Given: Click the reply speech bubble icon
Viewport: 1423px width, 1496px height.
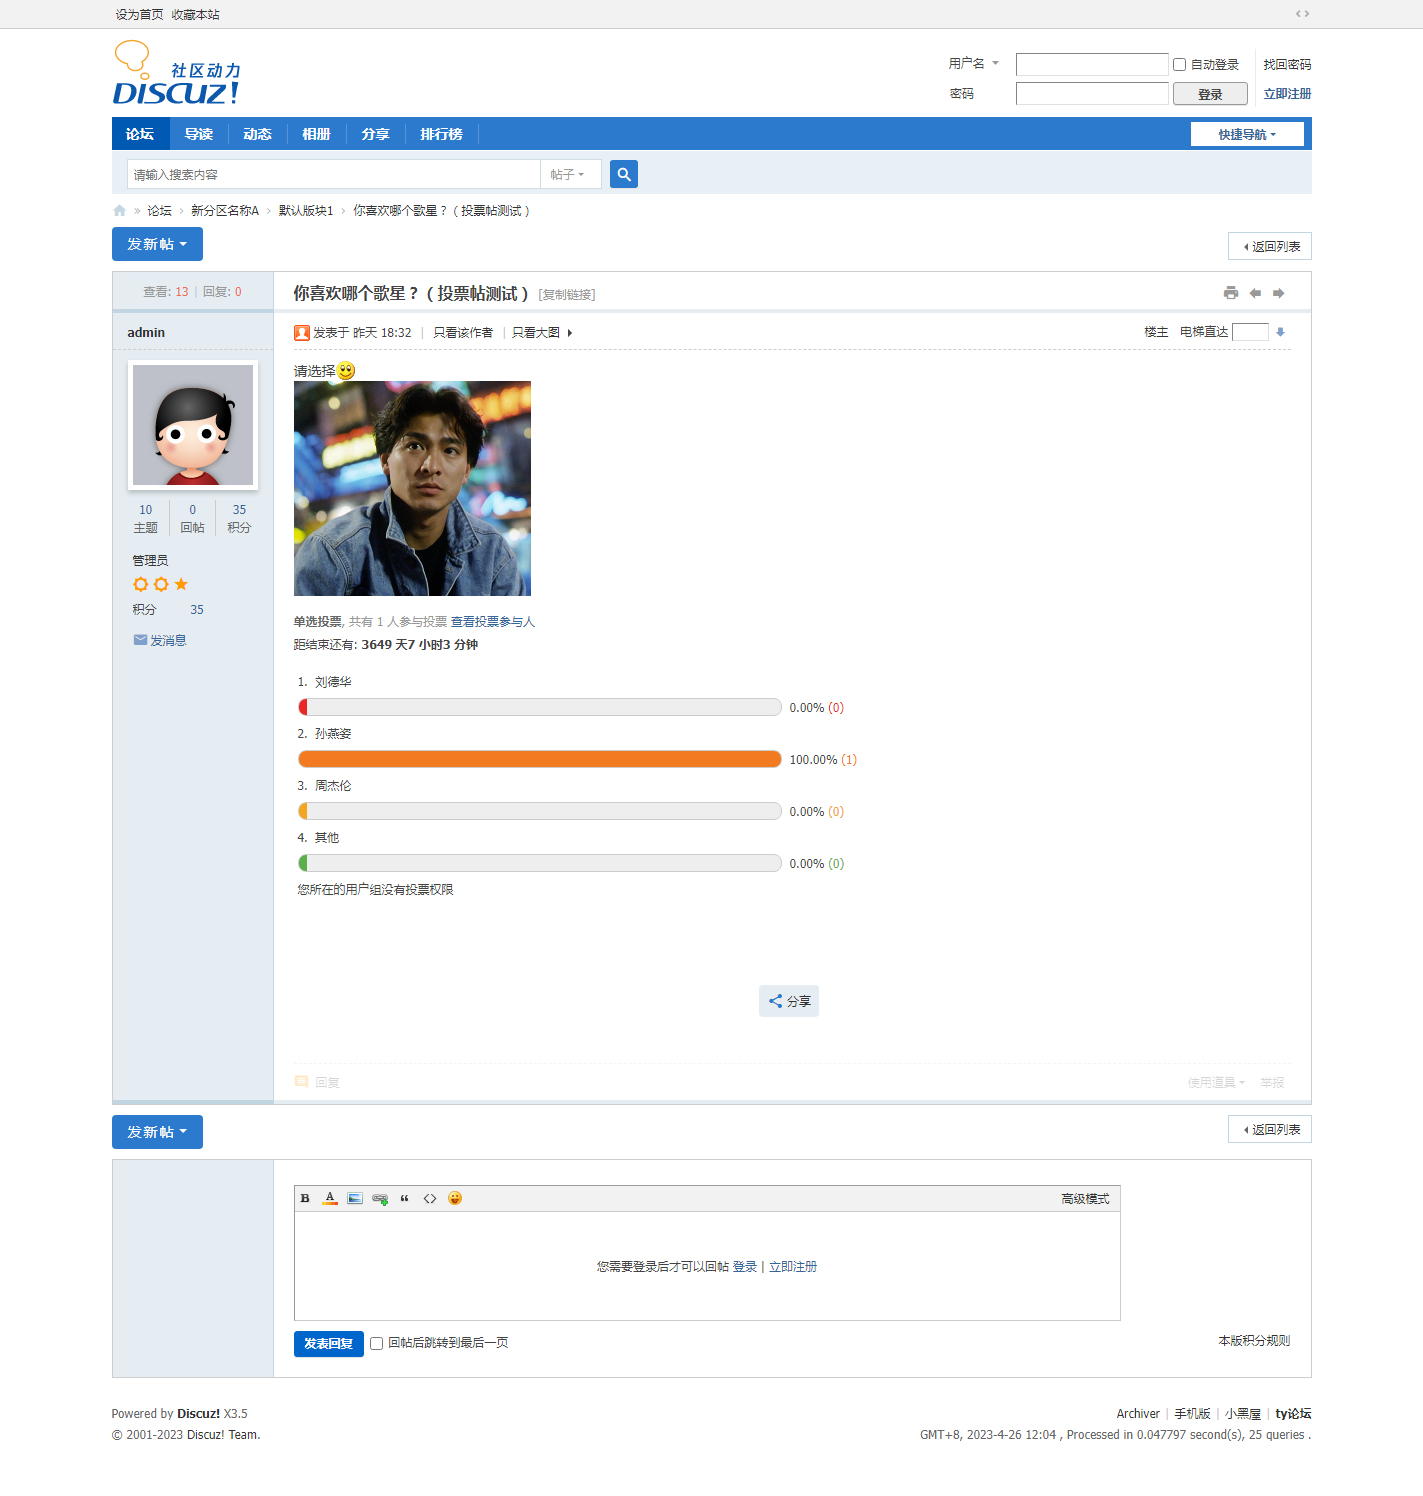Looking at the screenshot, I should 302,1082.
